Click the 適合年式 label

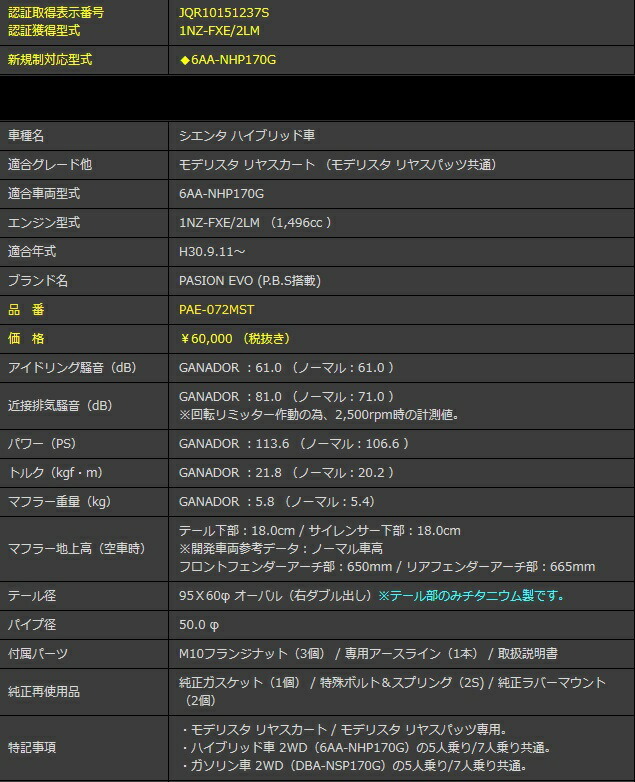coord(32,251)
